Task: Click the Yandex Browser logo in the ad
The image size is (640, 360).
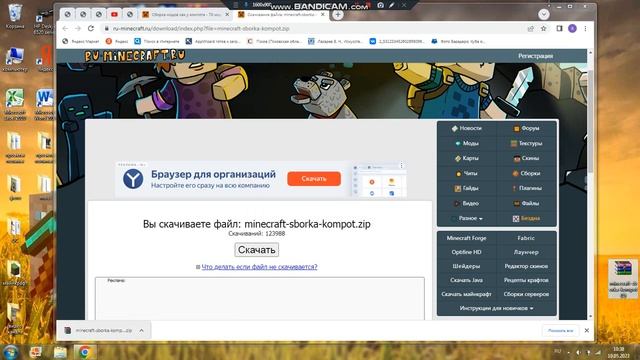Action: [x=133, y=179]
